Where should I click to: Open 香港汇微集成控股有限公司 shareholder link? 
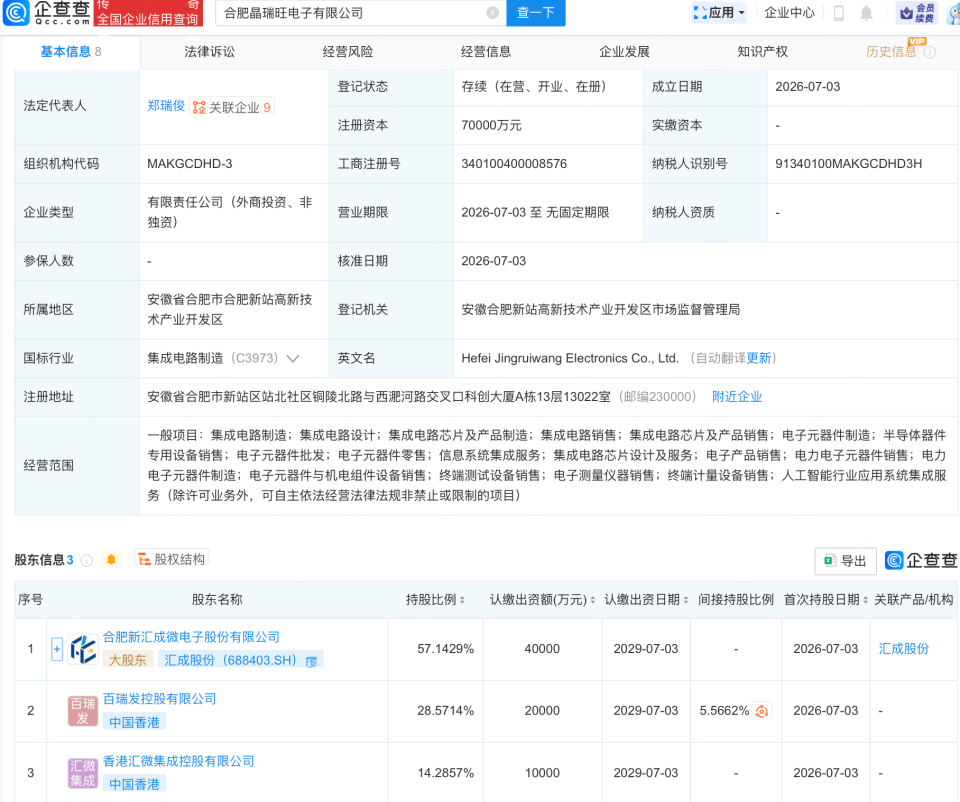click(178, 761)
